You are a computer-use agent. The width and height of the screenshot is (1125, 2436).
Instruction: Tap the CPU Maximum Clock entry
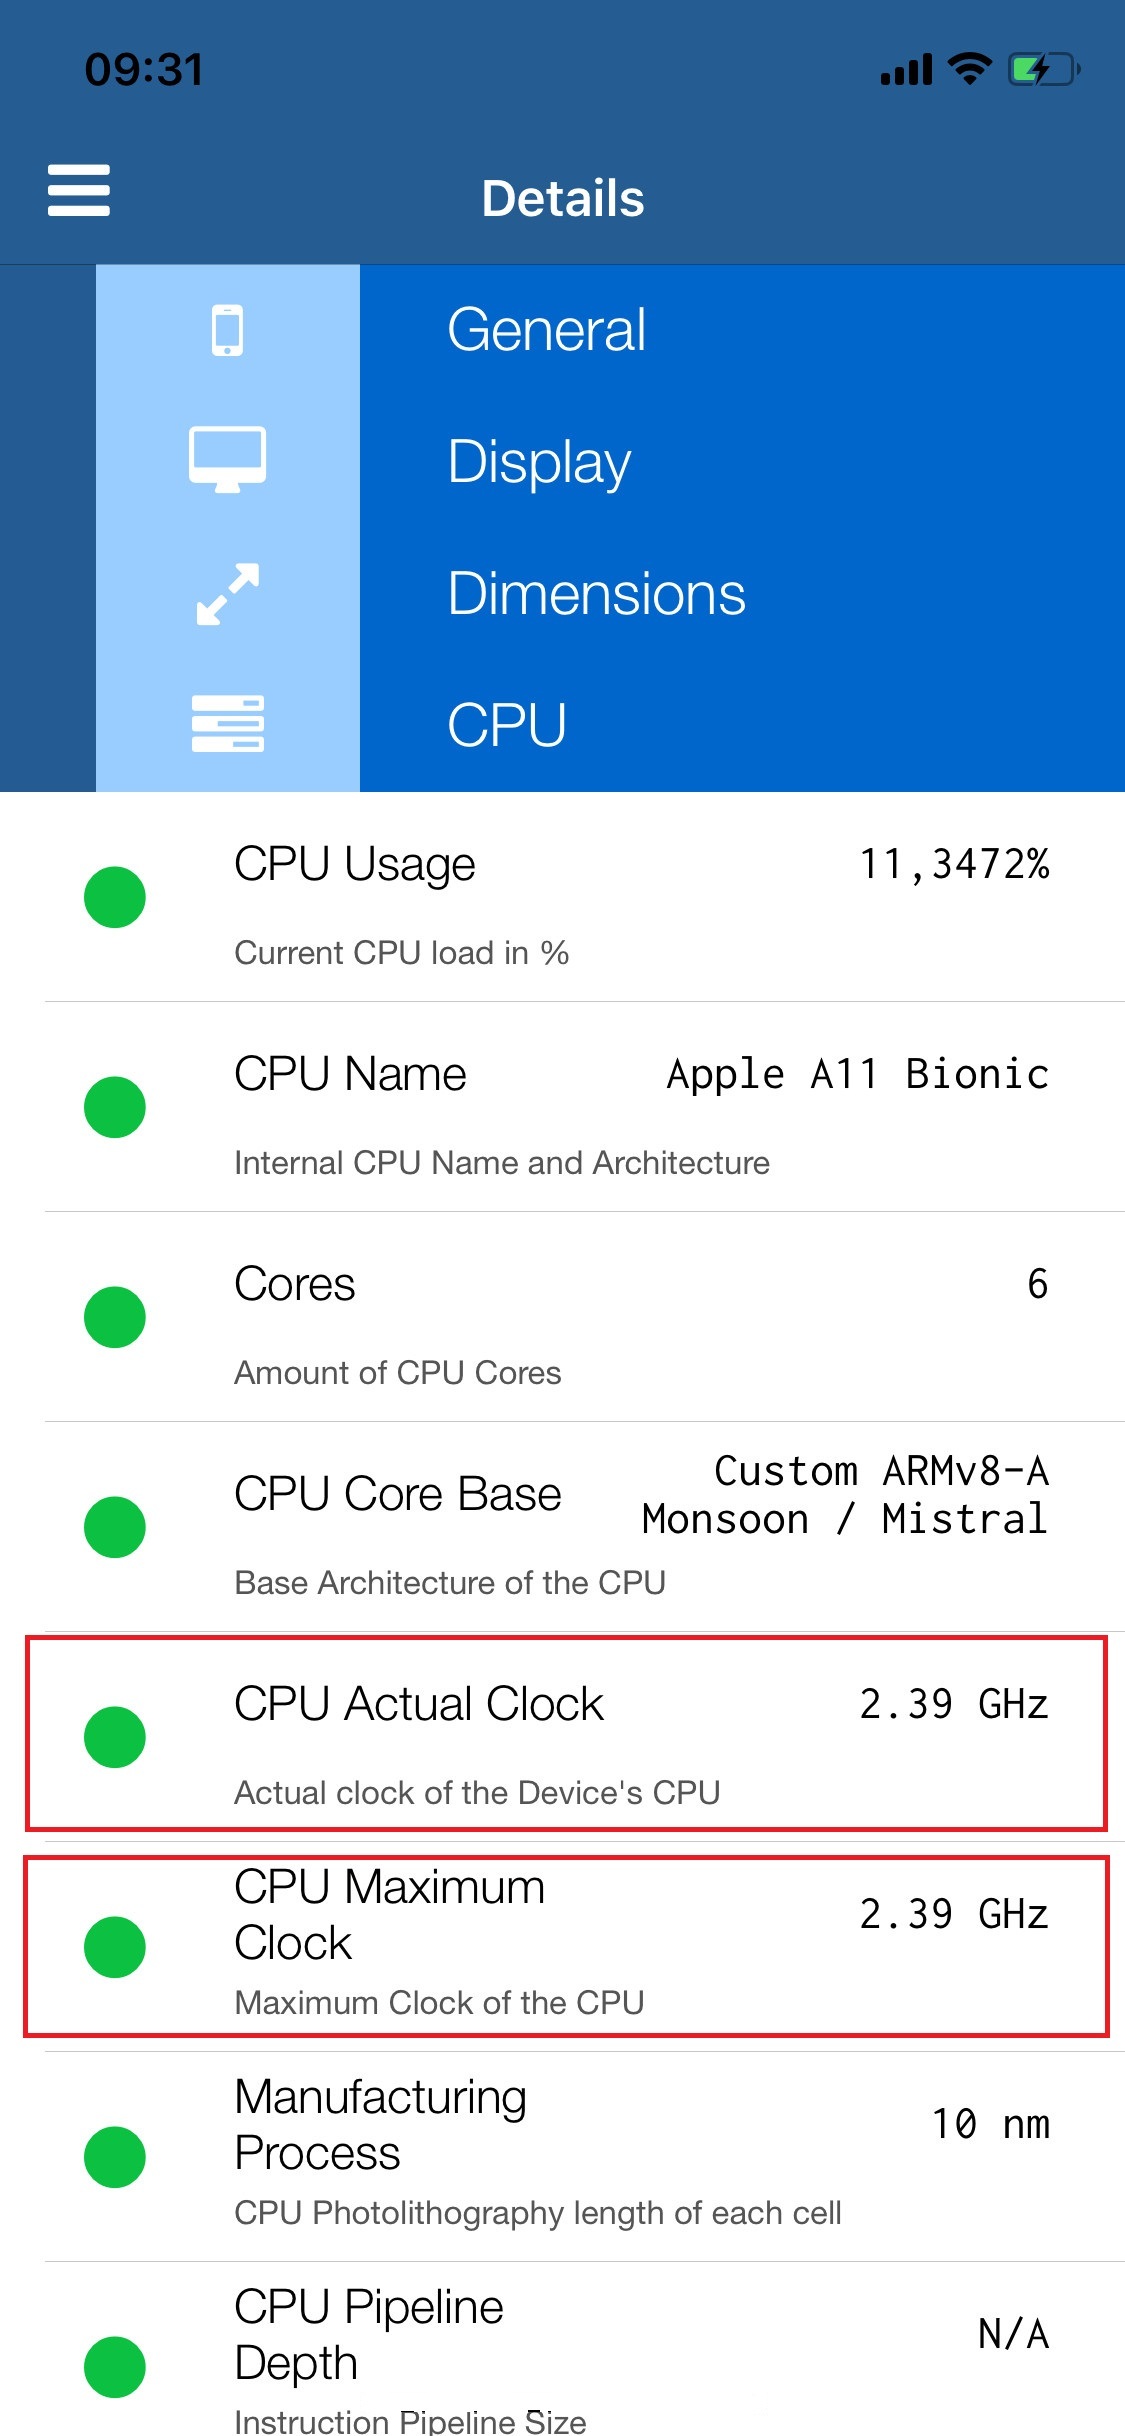click(566, 1946)
